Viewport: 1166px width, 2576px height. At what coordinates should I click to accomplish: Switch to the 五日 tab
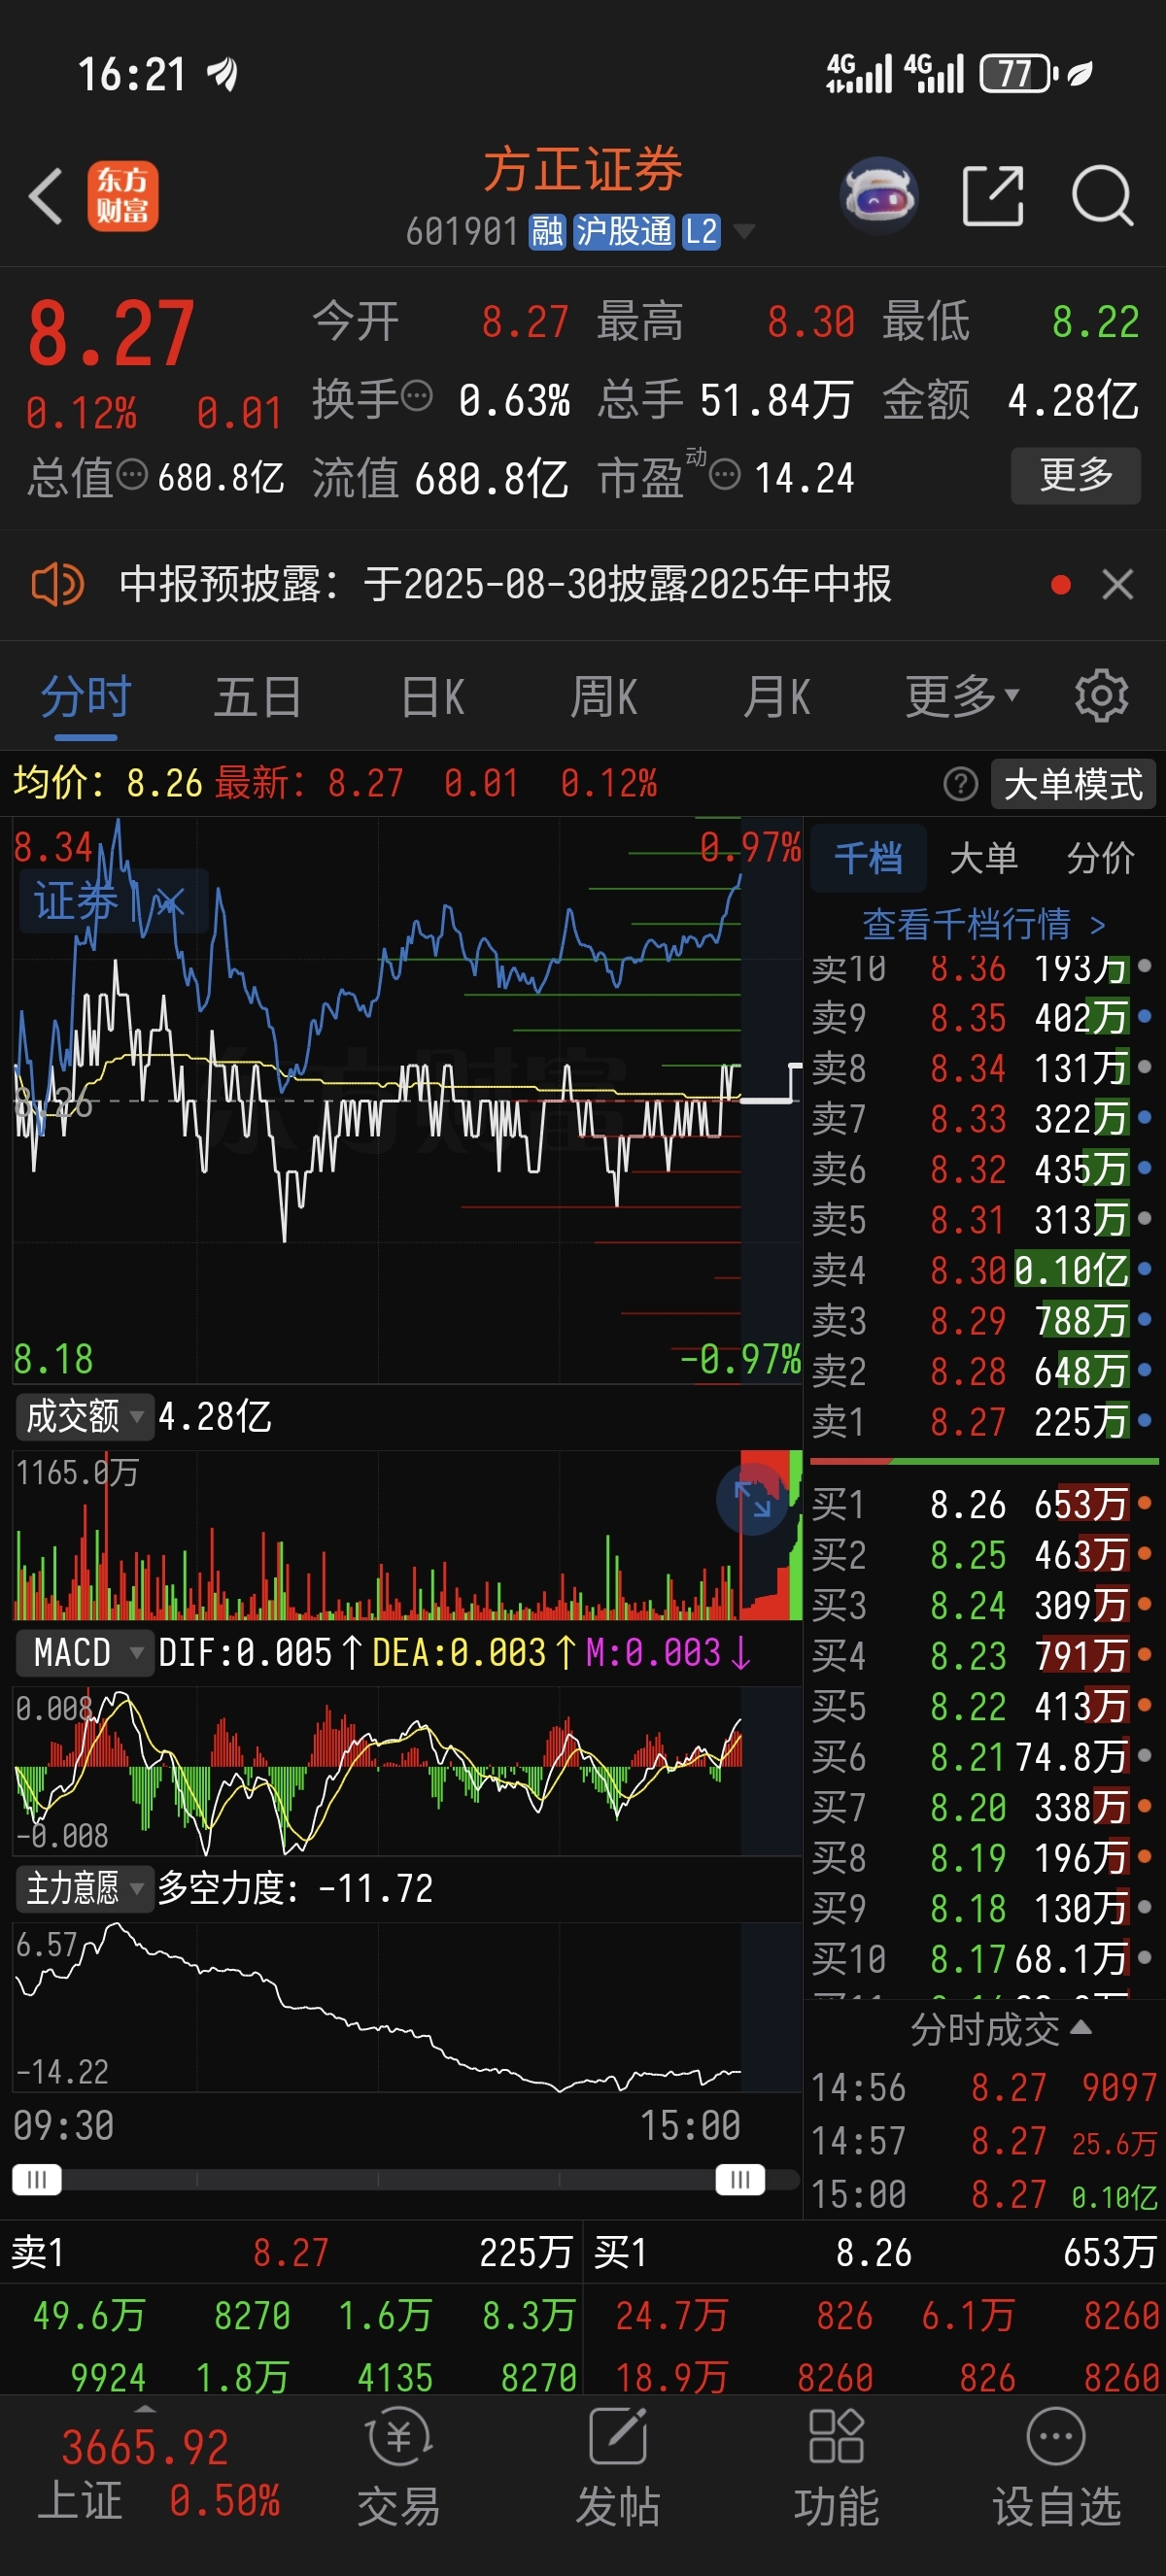pos(257,696)
